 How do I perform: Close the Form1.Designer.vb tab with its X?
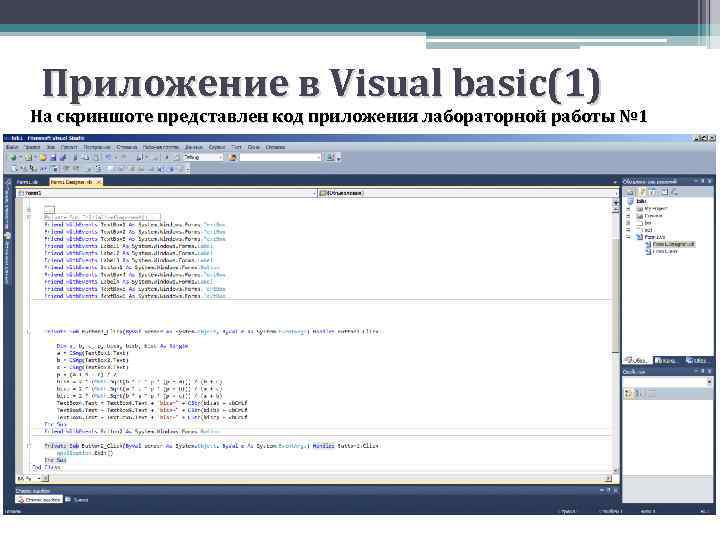pyautogui.click(x=98, y=182)
